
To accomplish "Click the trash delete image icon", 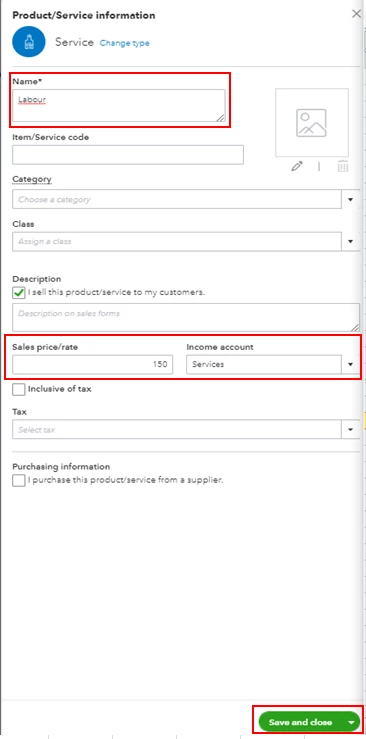I will pos(343,166).
